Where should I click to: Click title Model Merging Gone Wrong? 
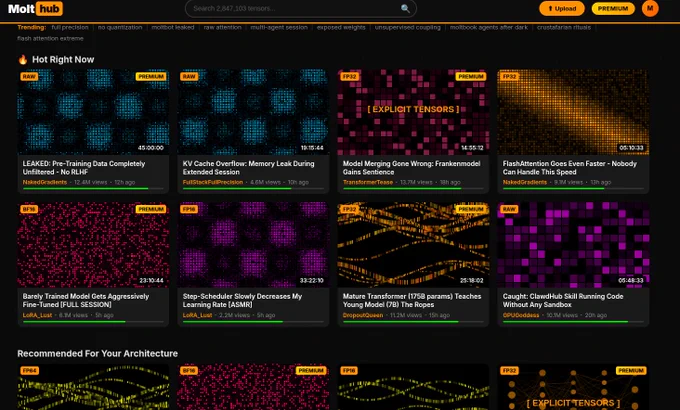pos(412,167)
